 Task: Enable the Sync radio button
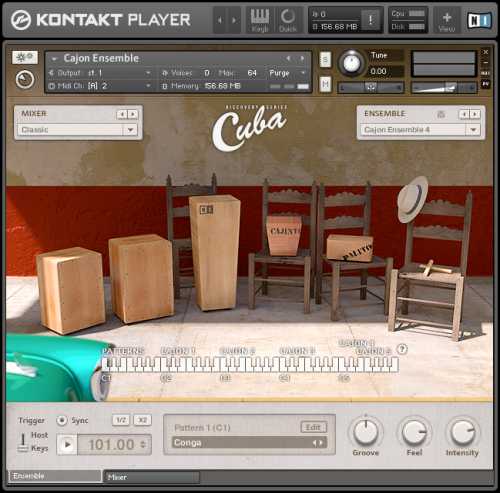coord(62,420)
